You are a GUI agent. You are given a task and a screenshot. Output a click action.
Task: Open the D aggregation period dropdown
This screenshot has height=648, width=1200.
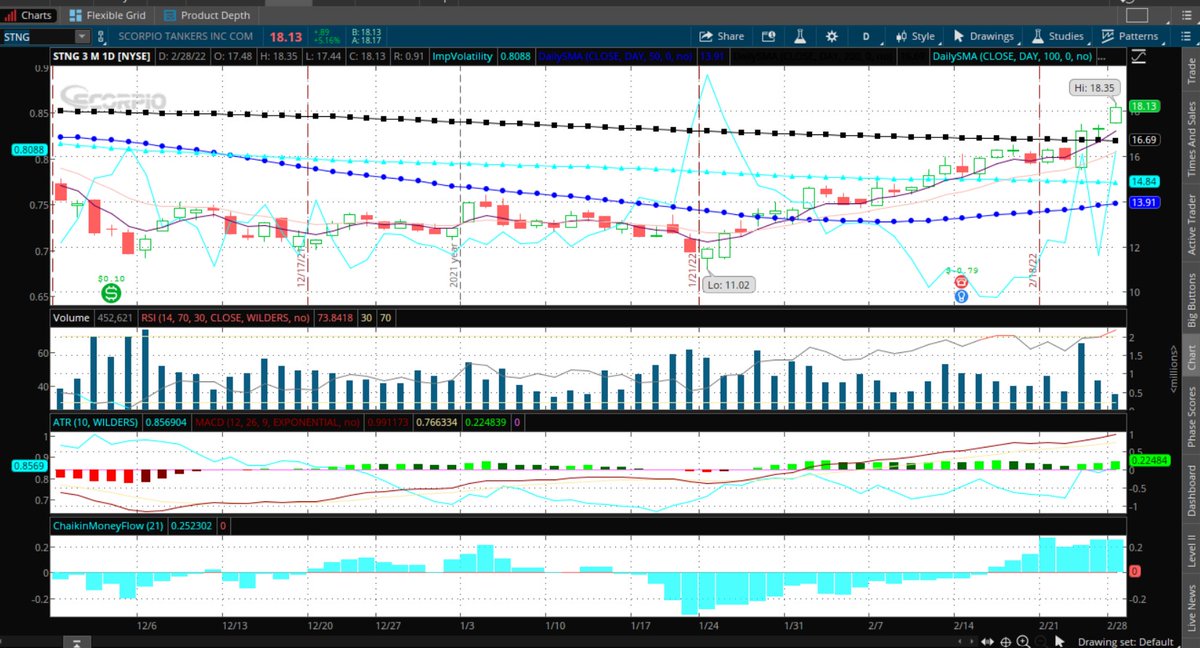866,36
